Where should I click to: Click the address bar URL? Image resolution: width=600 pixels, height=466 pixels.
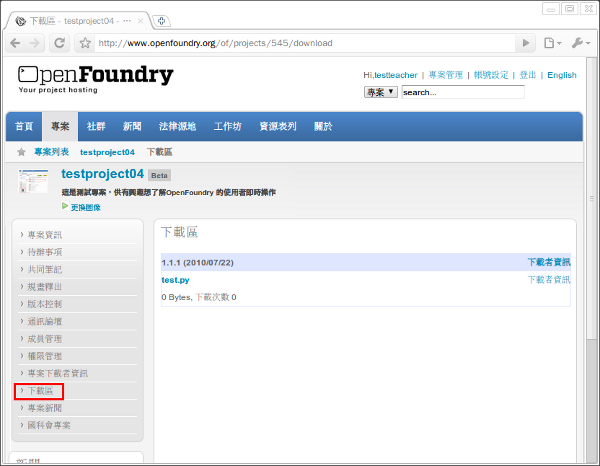pyautogui.click(x=215, y=43)
